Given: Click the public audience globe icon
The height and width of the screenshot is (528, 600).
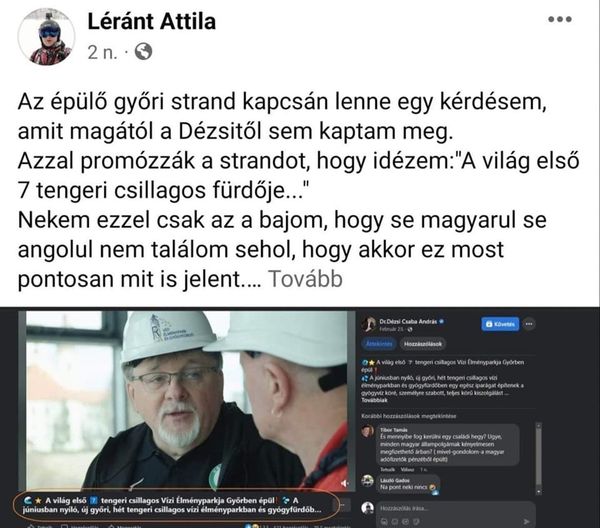Looking at the screenshot, I should click(x=143, y=52).
